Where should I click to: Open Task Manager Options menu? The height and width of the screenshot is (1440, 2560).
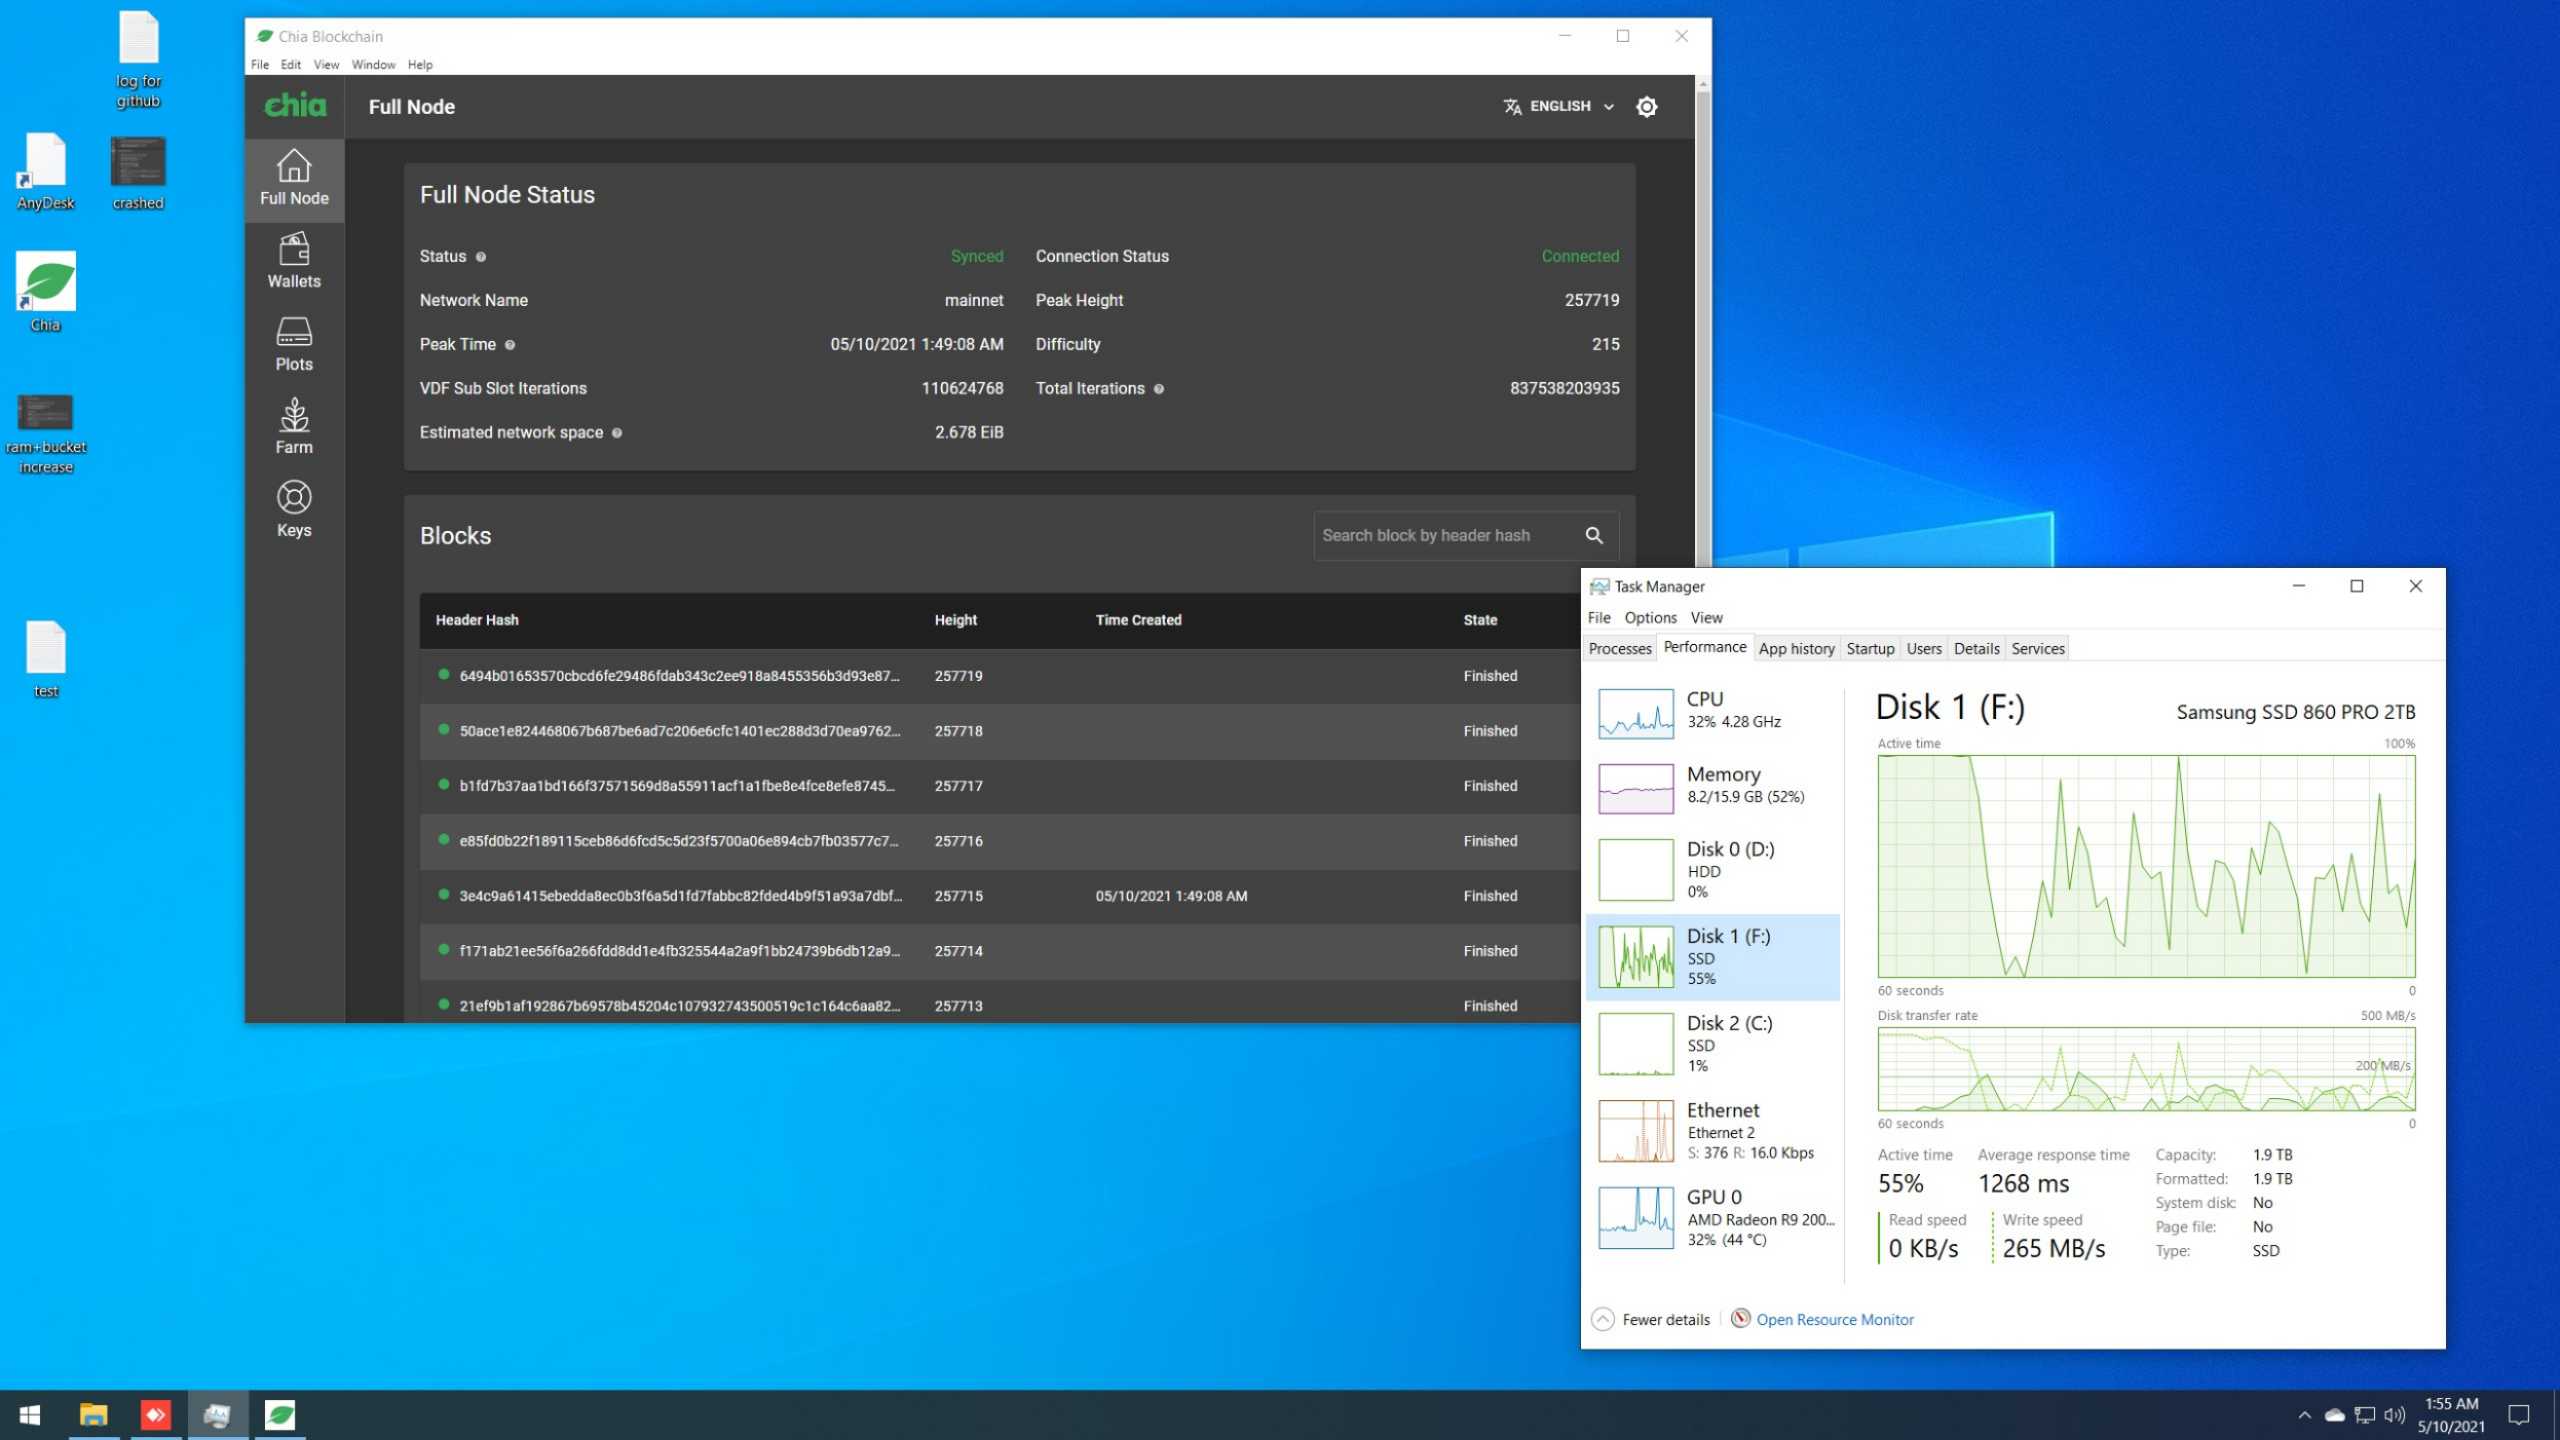tap(1650, 618)
